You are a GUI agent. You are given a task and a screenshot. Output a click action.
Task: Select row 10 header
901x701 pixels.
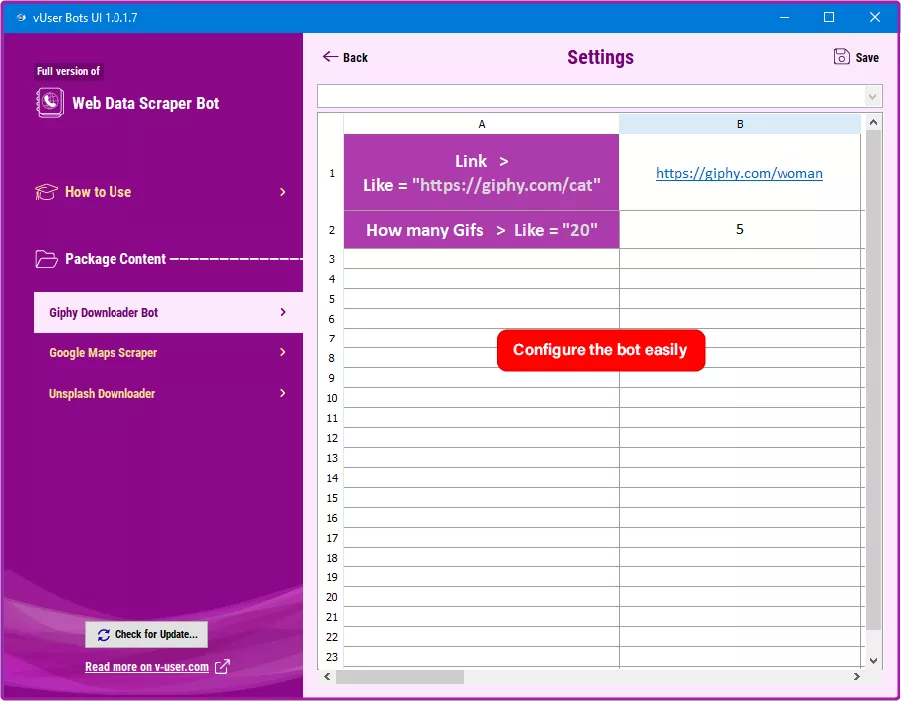[x=332, y=398]
